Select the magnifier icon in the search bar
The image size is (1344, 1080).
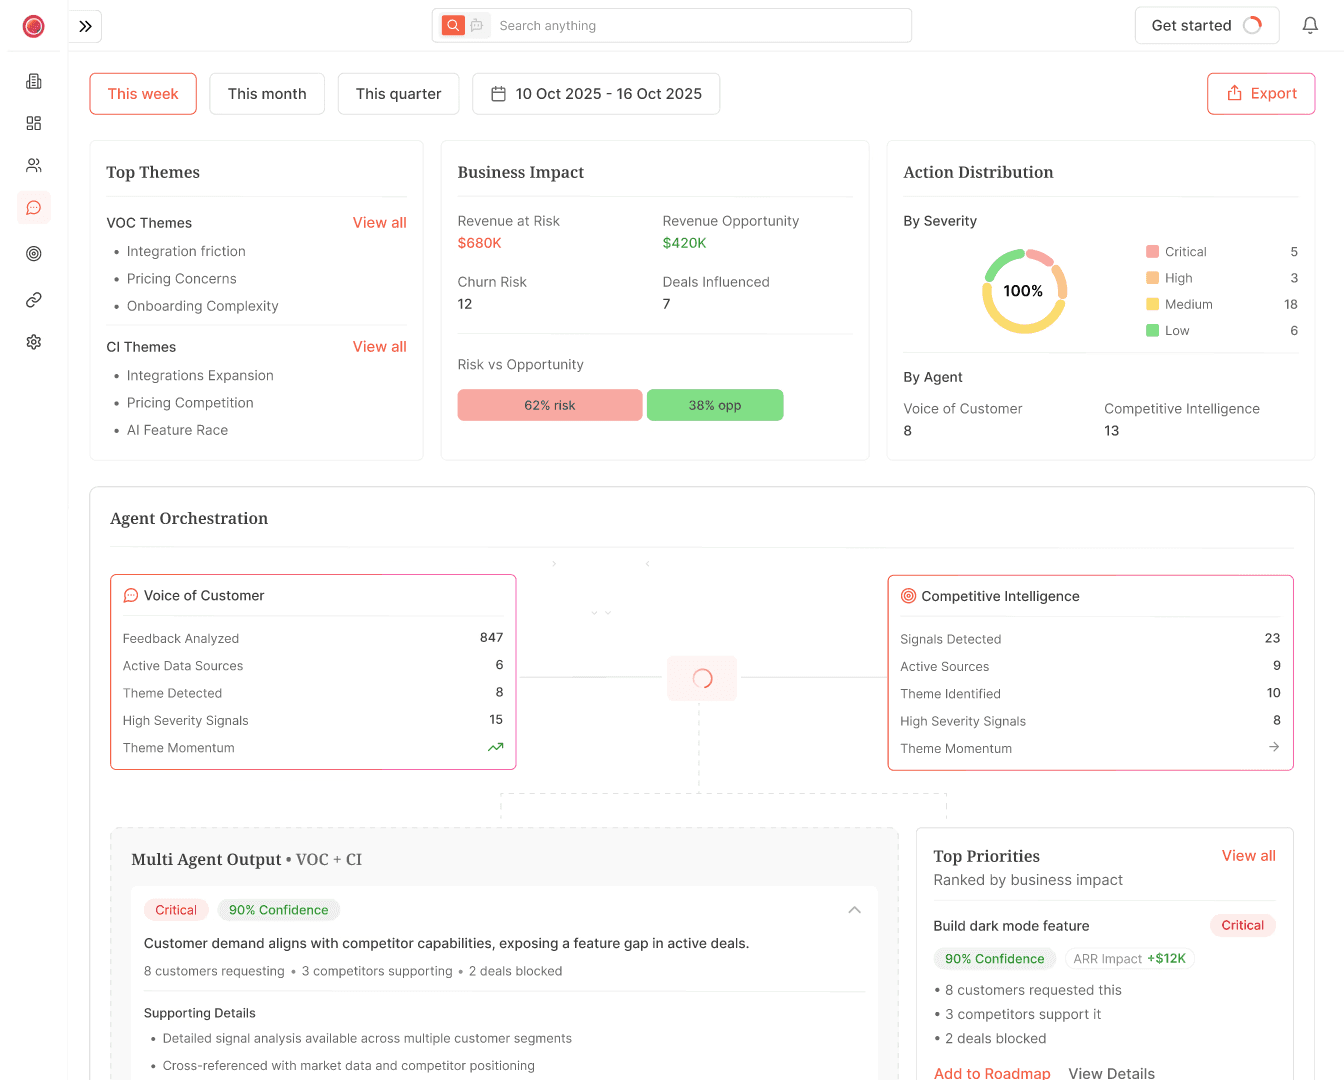[455, 25]
